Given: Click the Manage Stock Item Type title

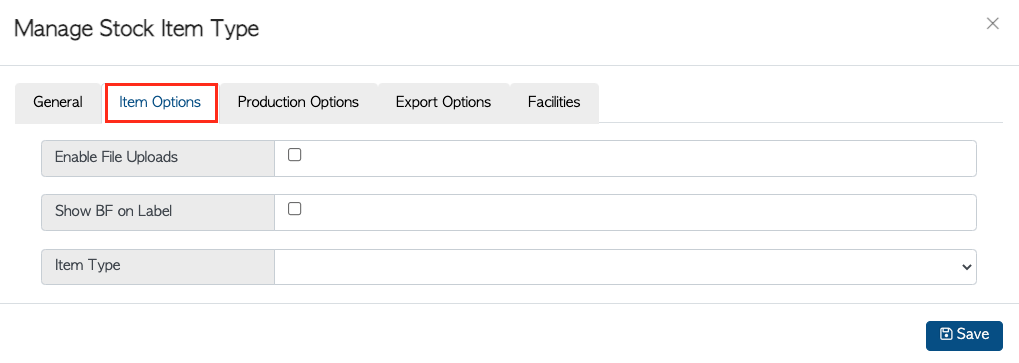Looking at the screenshot, I should pos(136,29).
